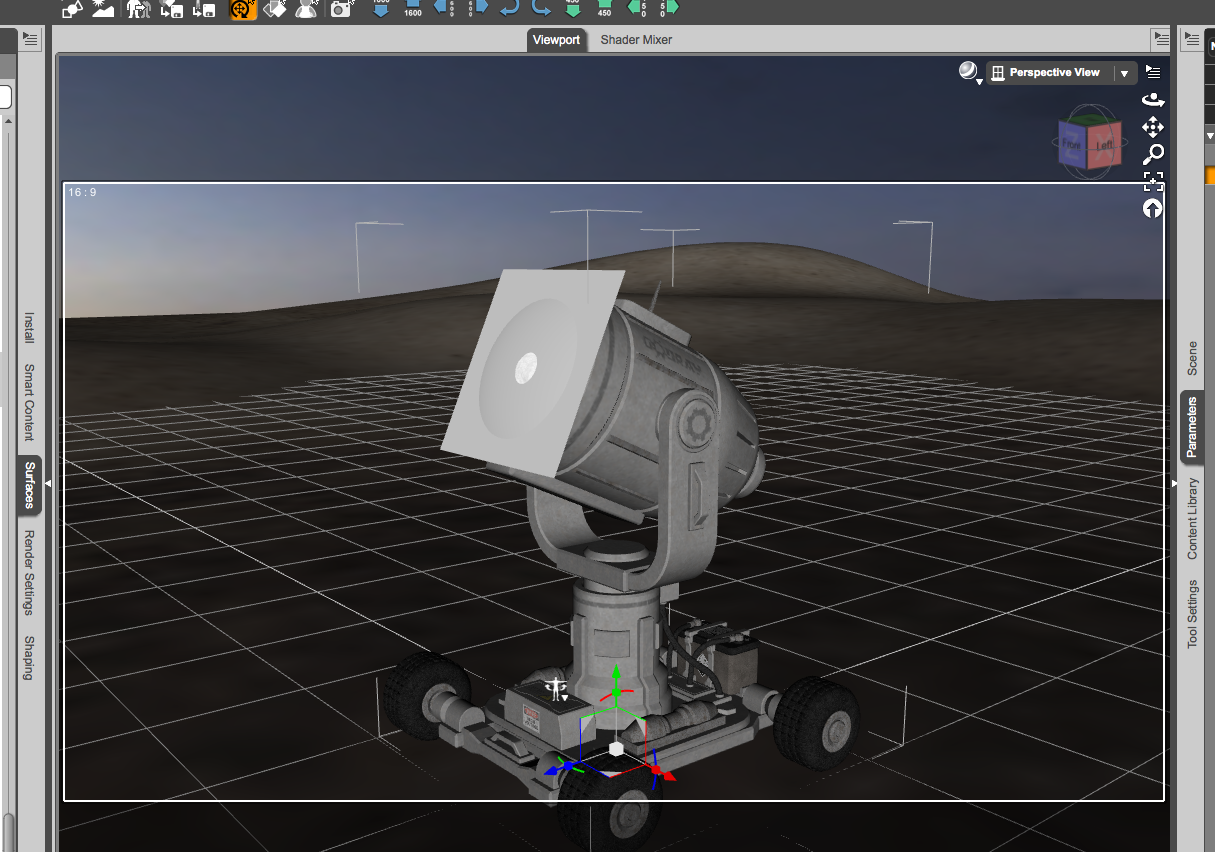Select the Region Navigator figure tool
The height and width of the screenshot is (852, 1215).
click(x=307, y=9)
